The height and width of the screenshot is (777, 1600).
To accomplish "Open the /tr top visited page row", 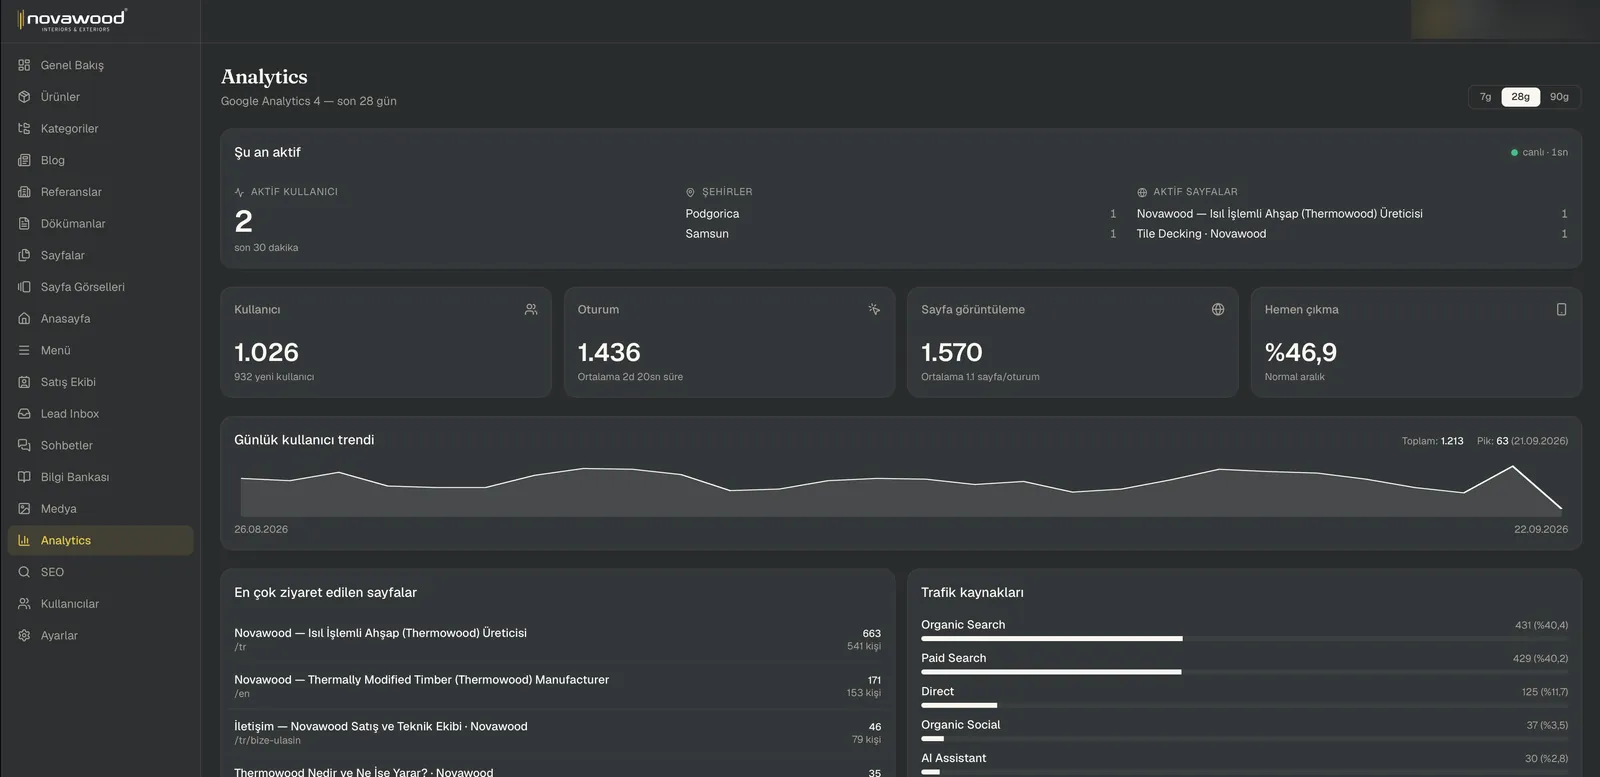I will pyautogui.click(x=557, y=639).
